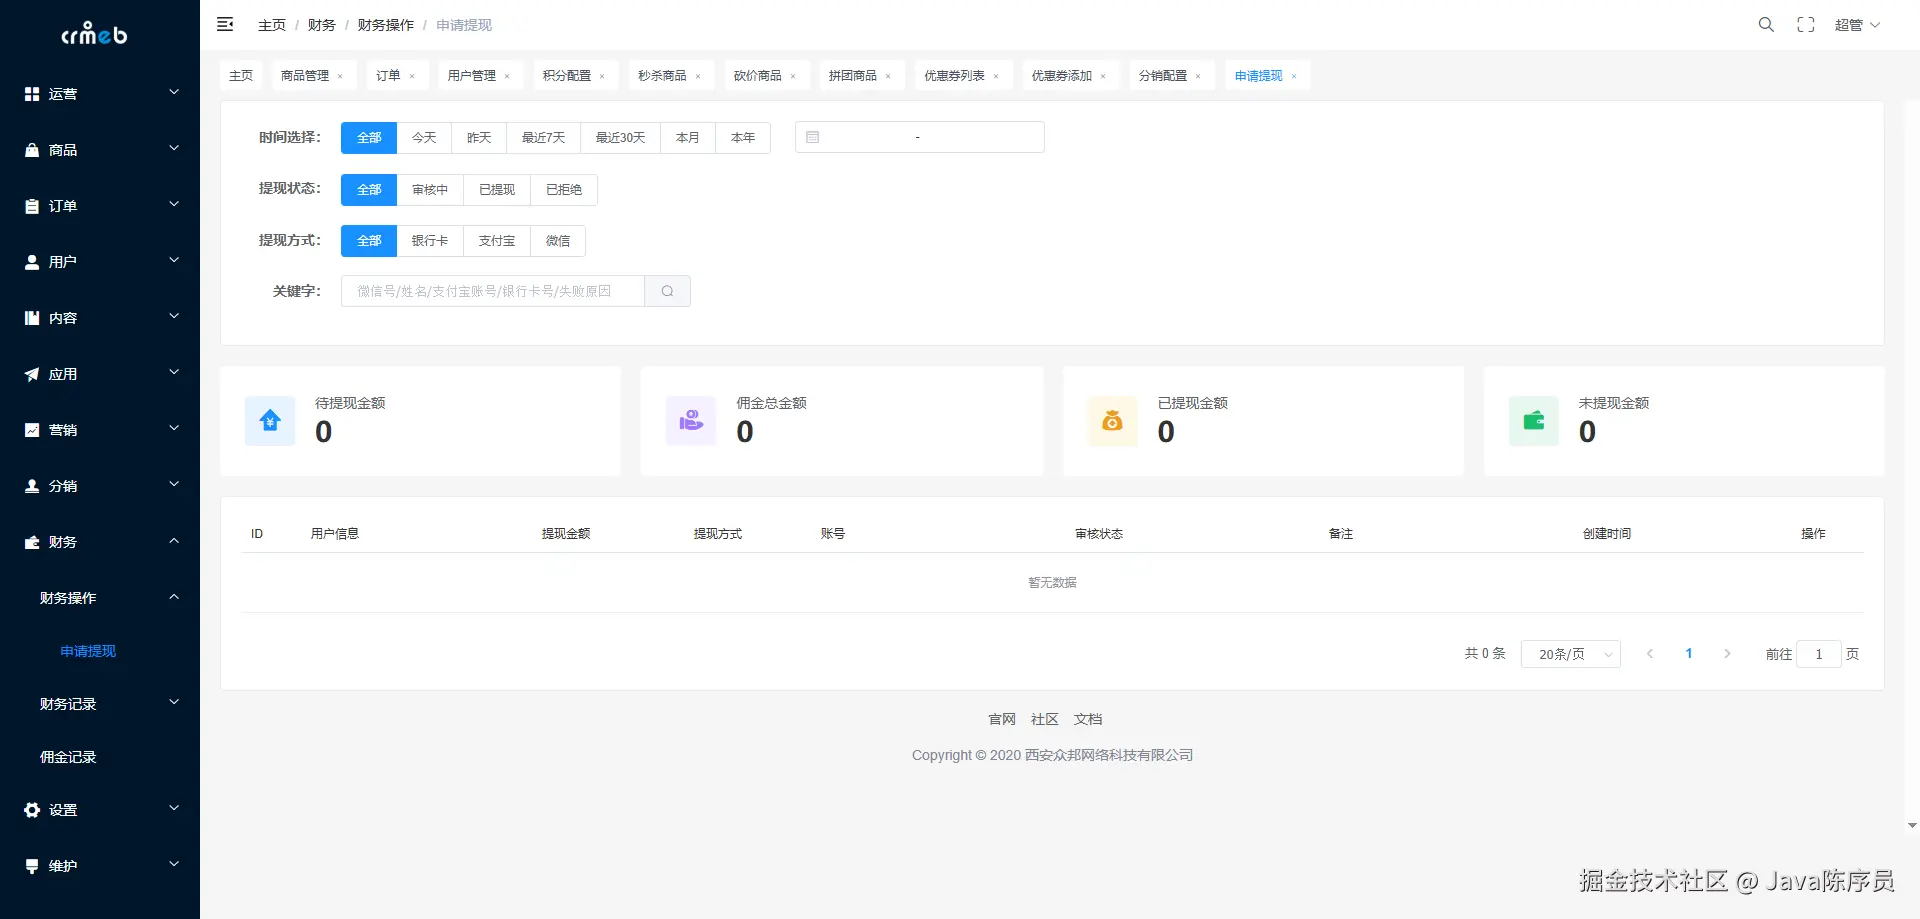Toggle fullscreen mode icon in header
The width and height of the screenshot is (1920, 919).
pos(1806,24)
